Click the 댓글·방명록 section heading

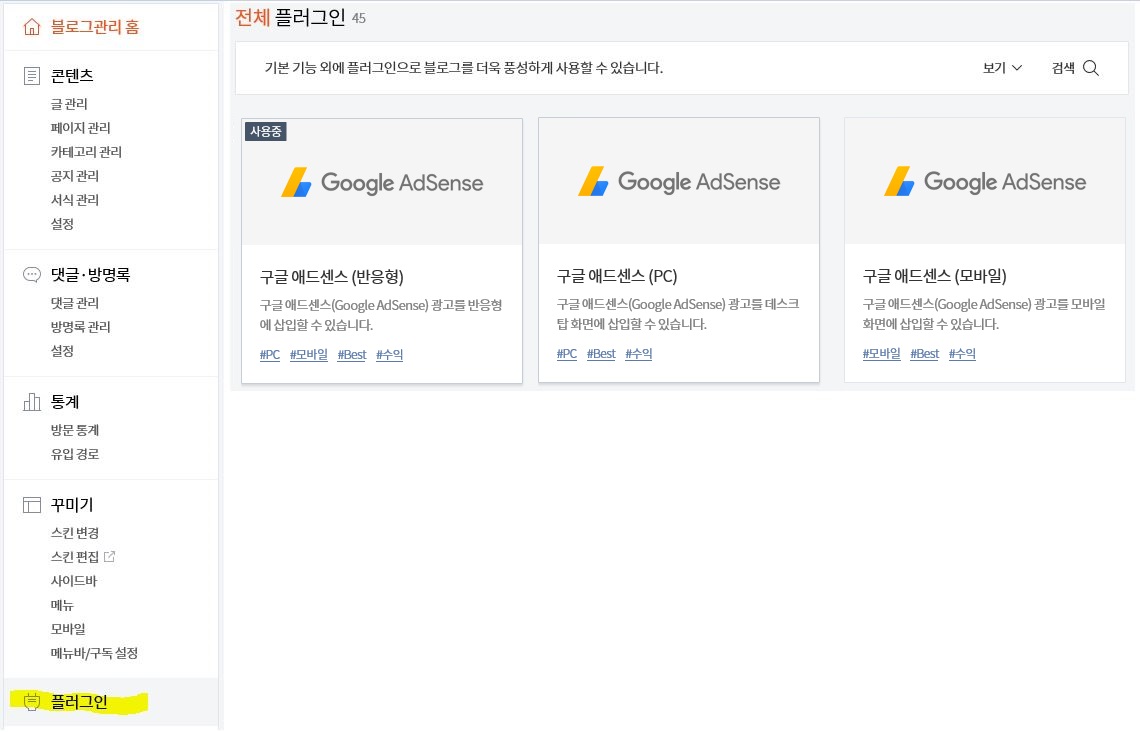click(90, 275)
